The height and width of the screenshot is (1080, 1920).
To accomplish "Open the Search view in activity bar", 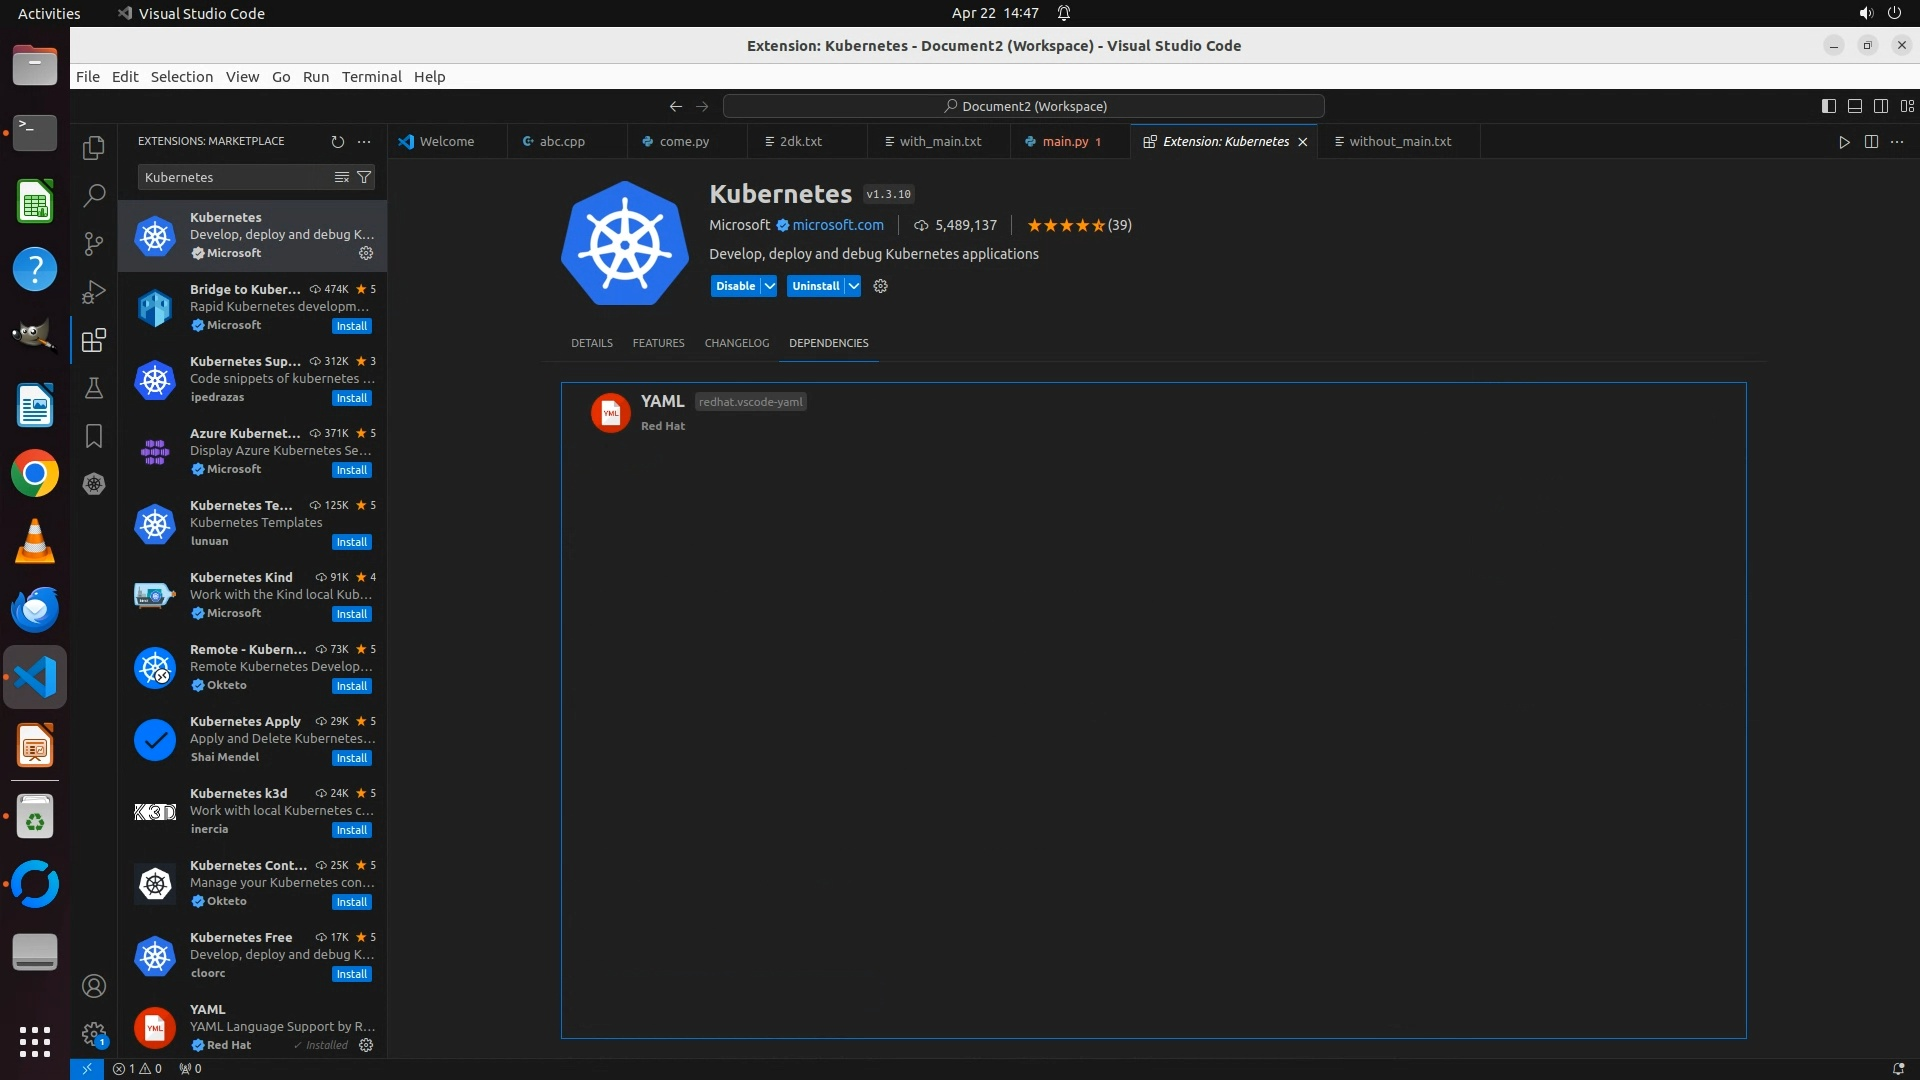I will tap(94, 196).
